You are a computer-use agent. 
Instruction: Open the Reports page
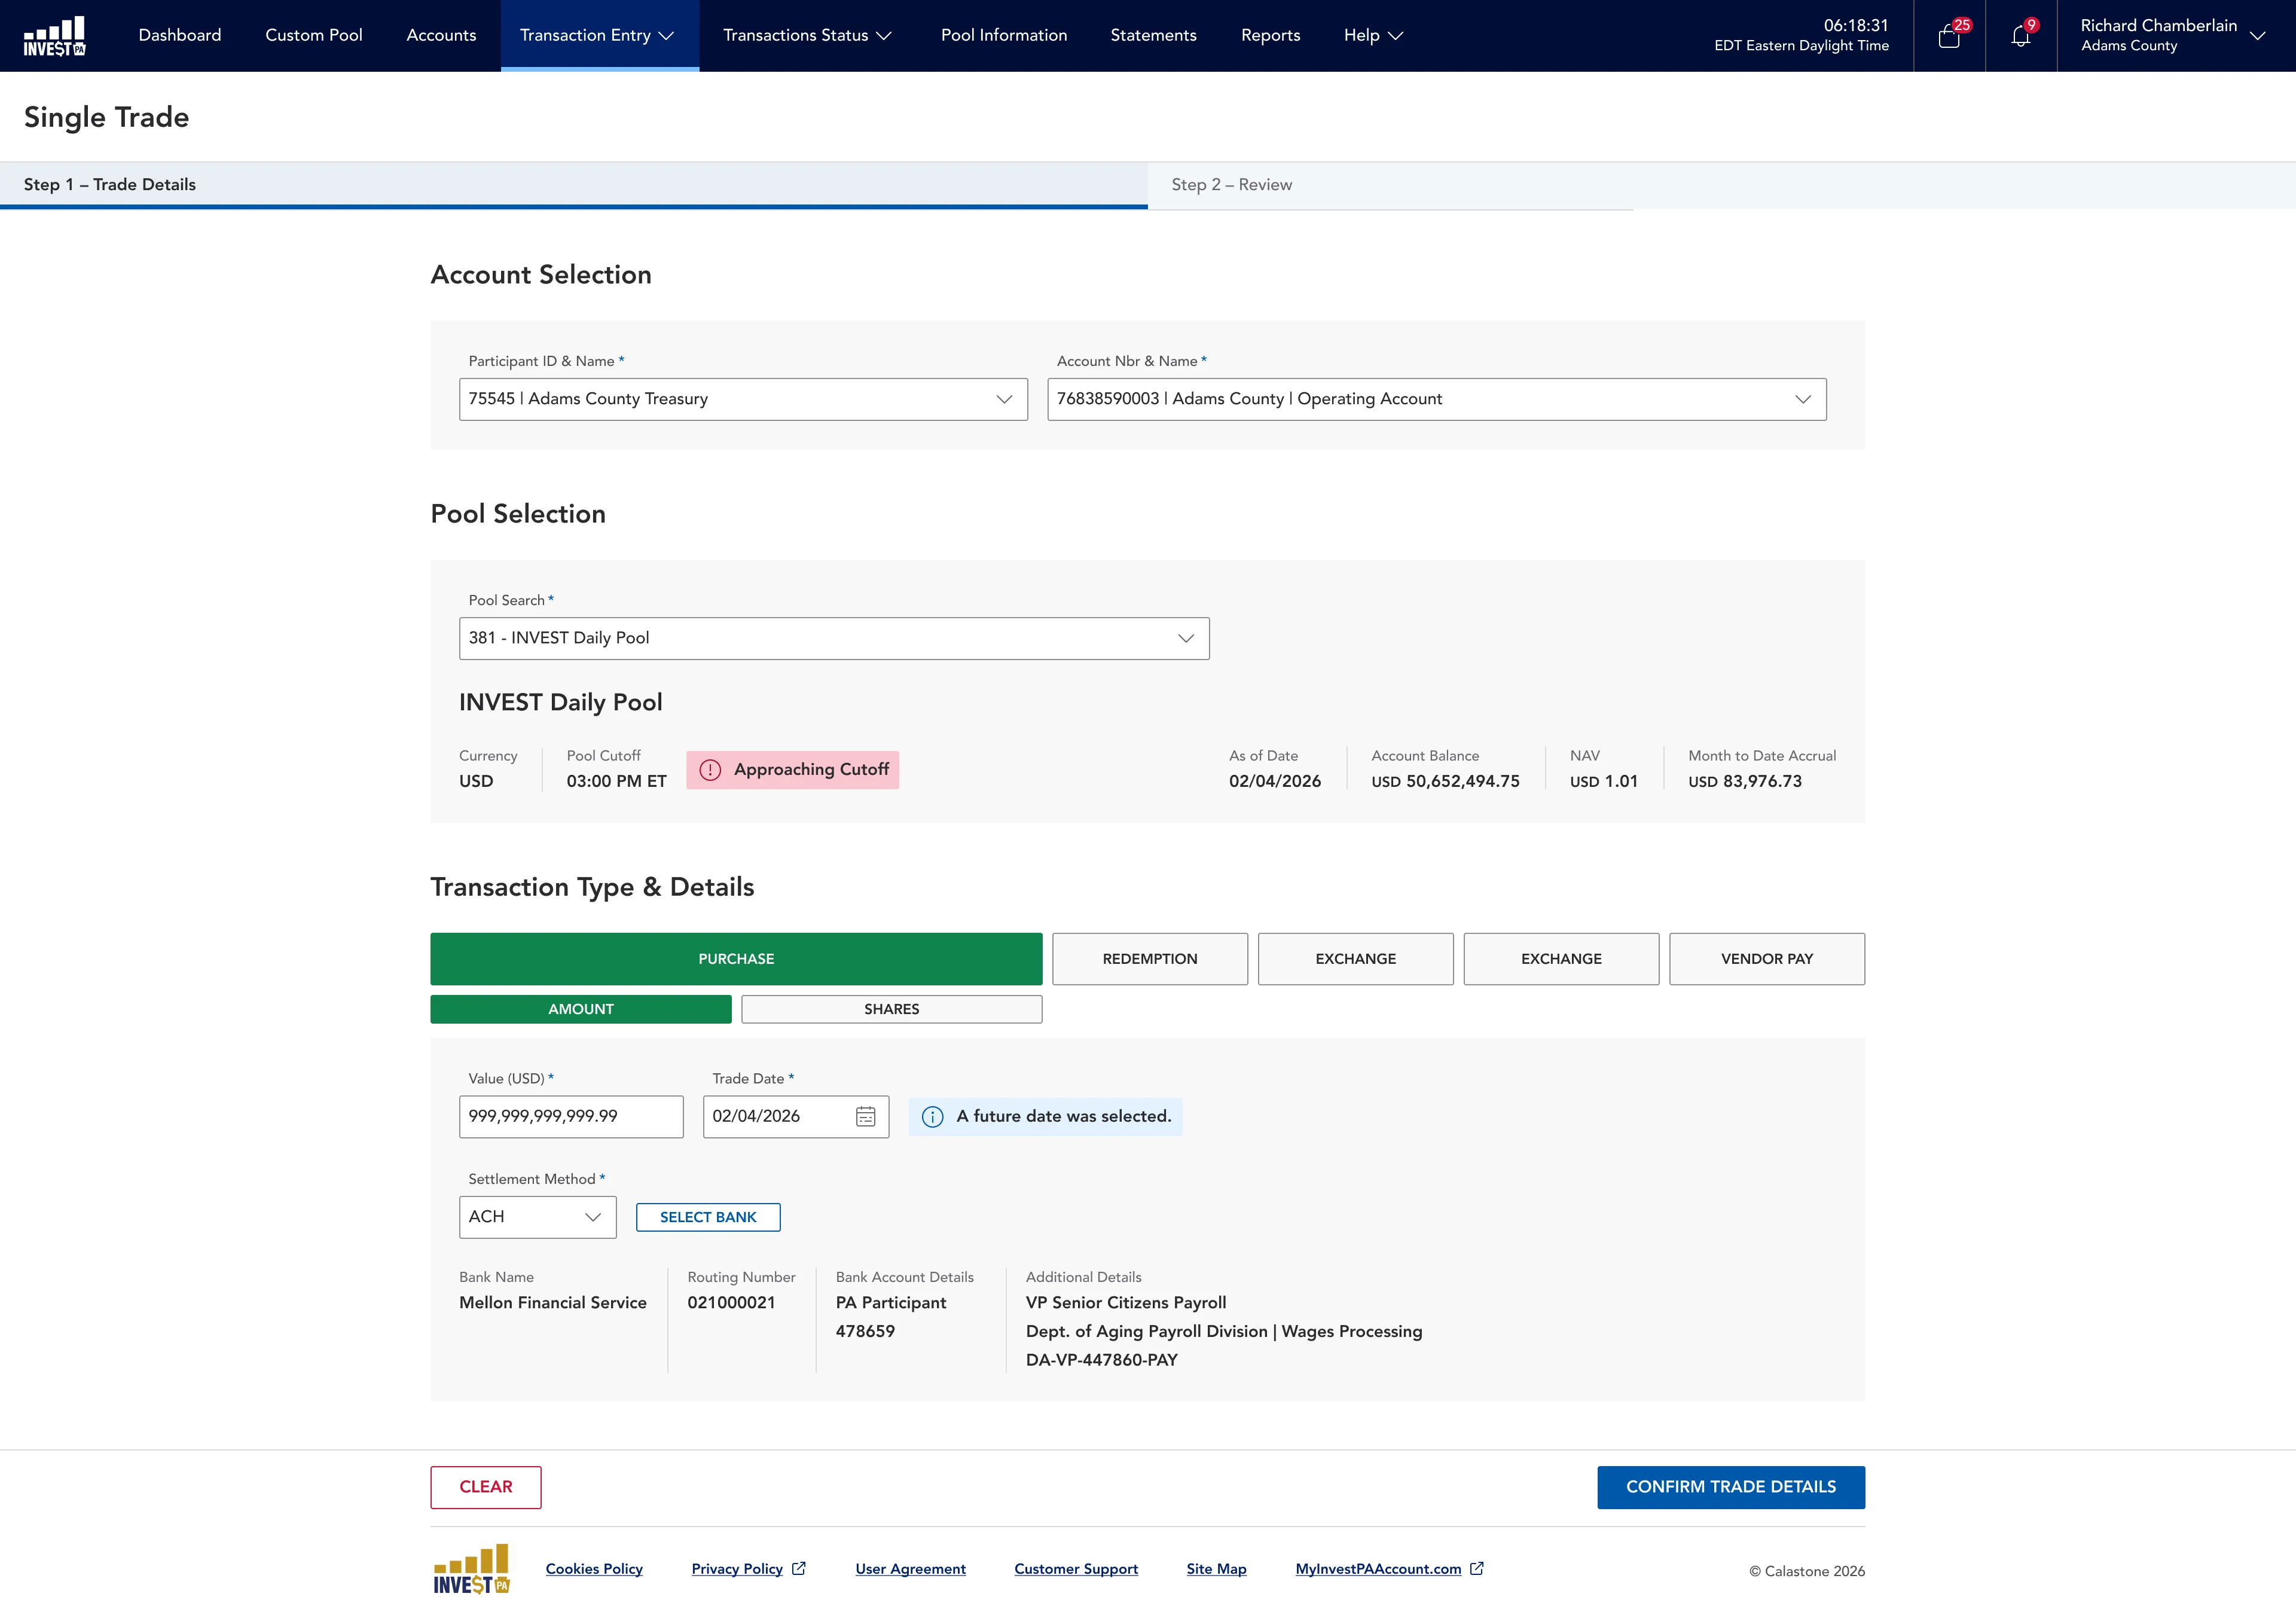[1270, 36]
